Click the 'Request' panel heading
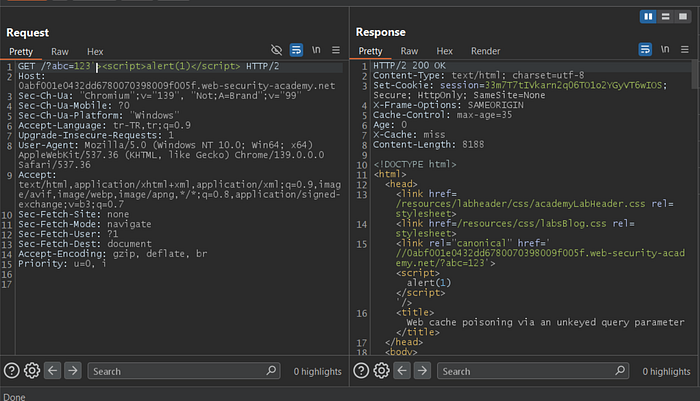 click(x=28, y=33)
